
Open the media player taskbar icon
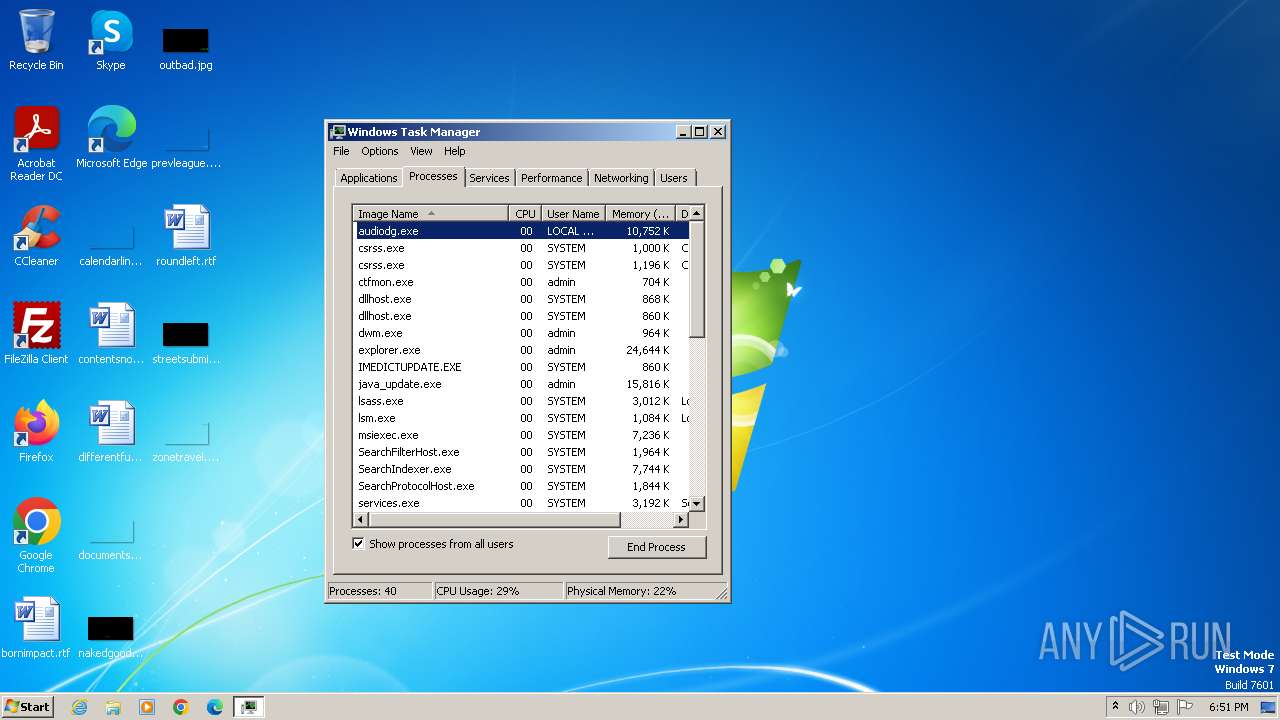[x=147, y=707]
